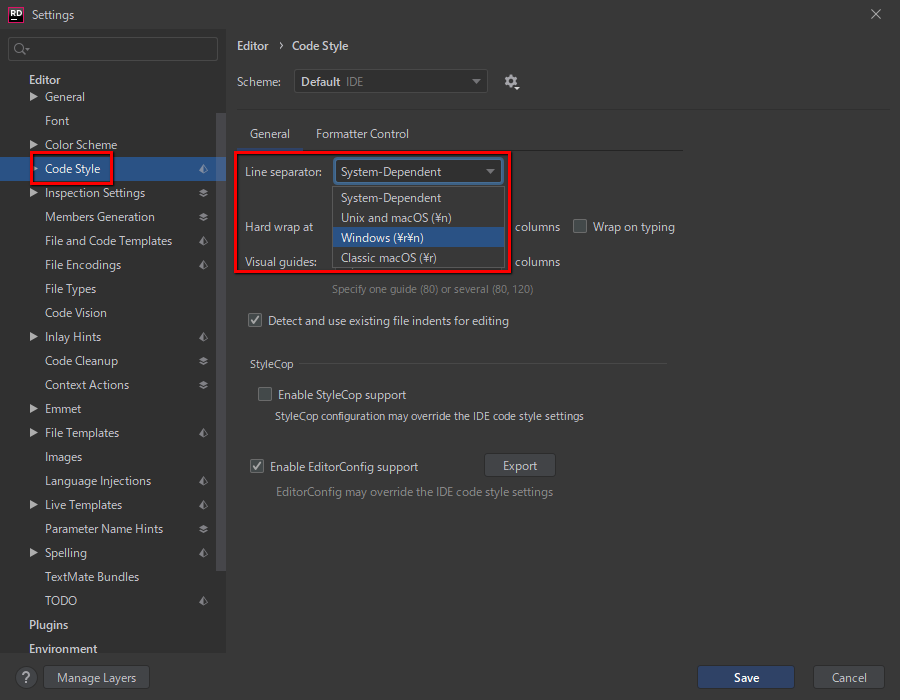
Task: Toggle Detect and use existing file indents
Action: (x=255, y=320)
